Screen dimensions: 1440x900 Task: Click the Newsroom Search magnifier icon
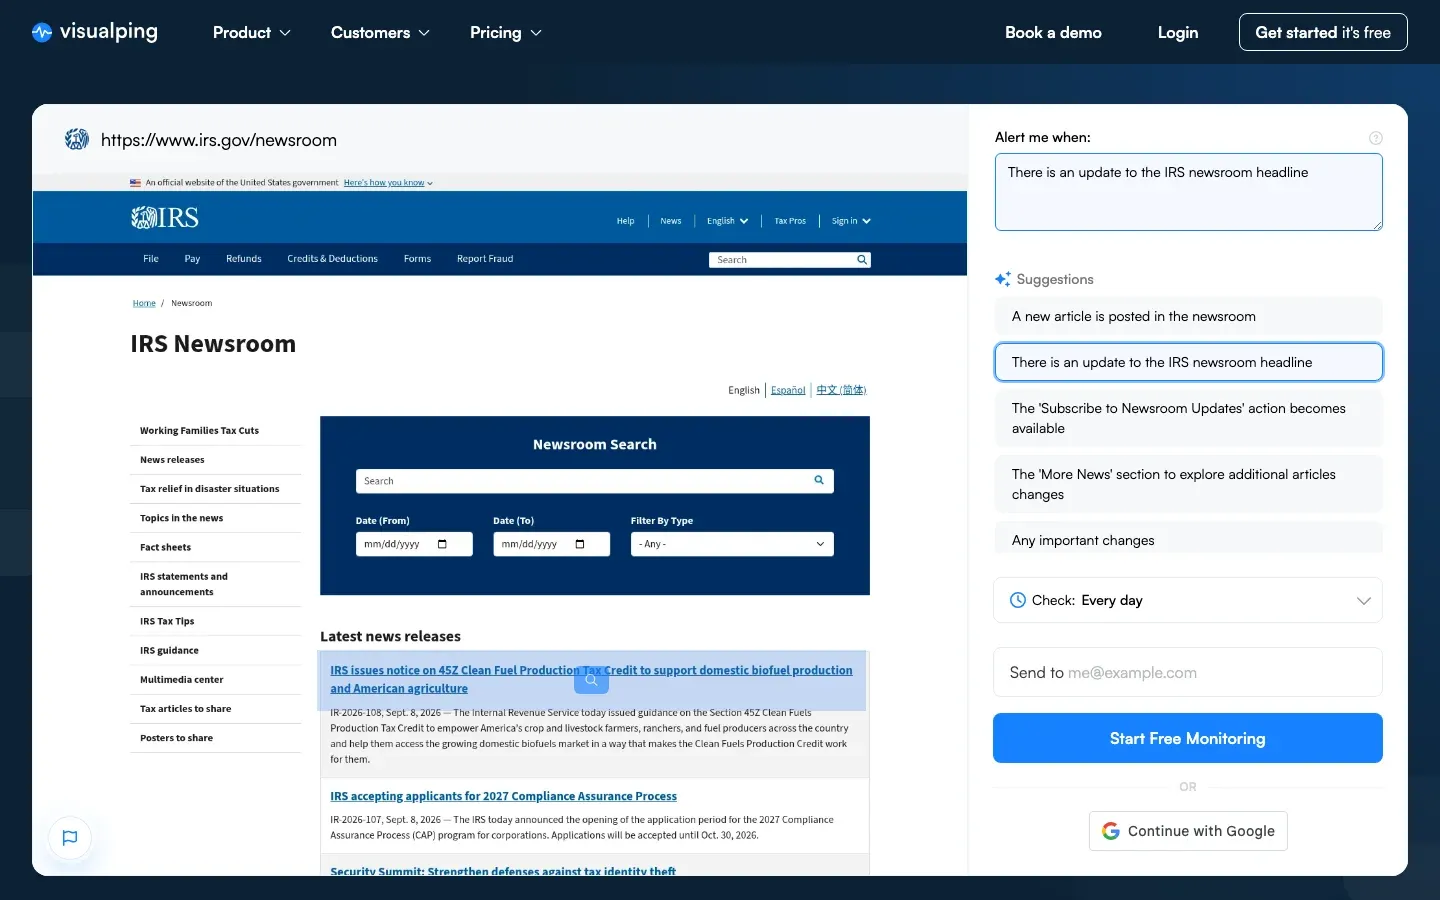point(819,481)
